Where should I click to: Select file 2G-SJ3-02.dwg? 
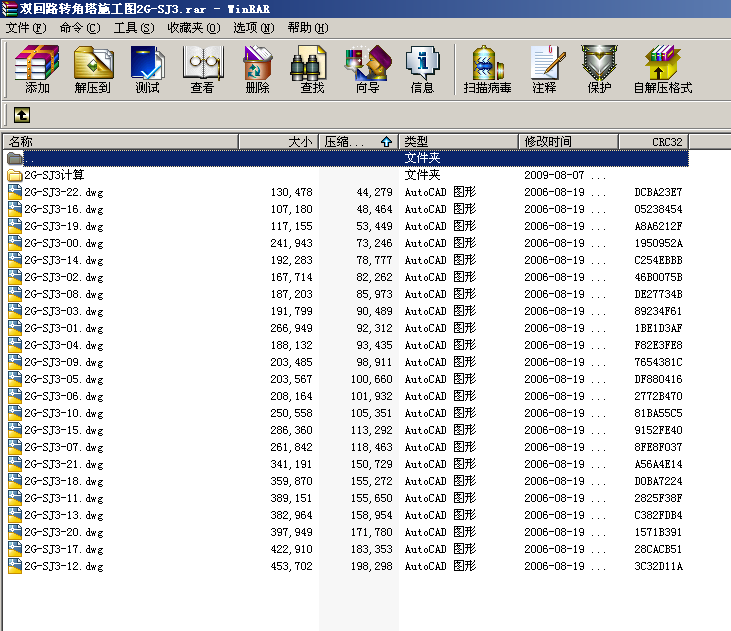(347, 277)
